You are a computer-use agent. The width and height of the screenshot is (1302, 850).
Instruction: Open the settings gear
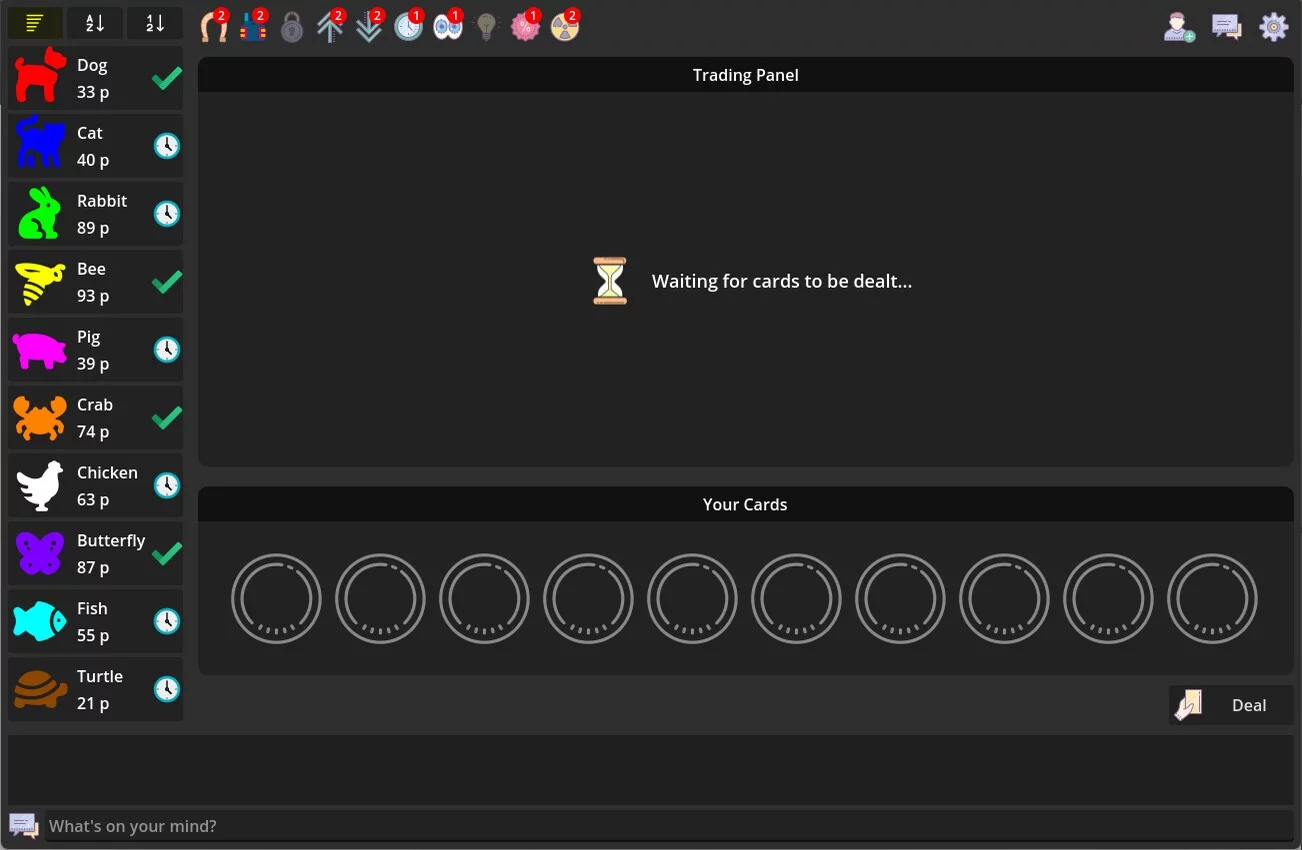point(1273,27)
